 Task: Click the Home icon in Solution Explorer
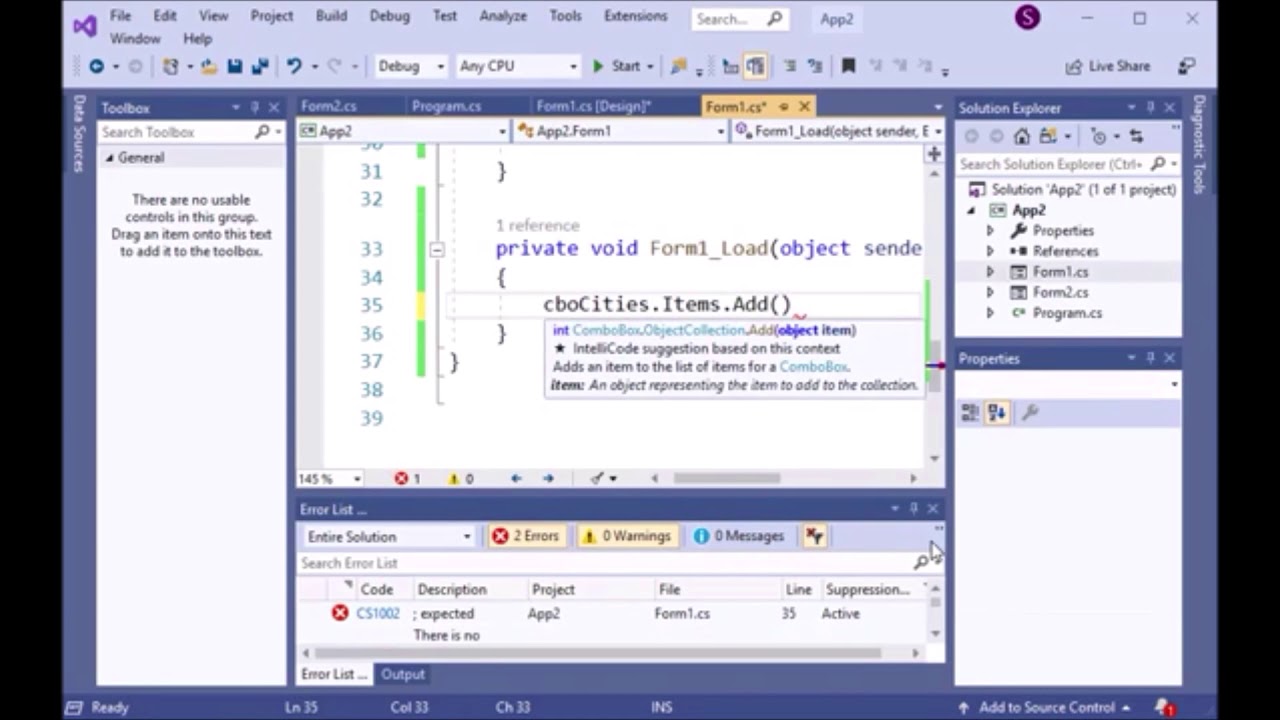click(1021, 136)
